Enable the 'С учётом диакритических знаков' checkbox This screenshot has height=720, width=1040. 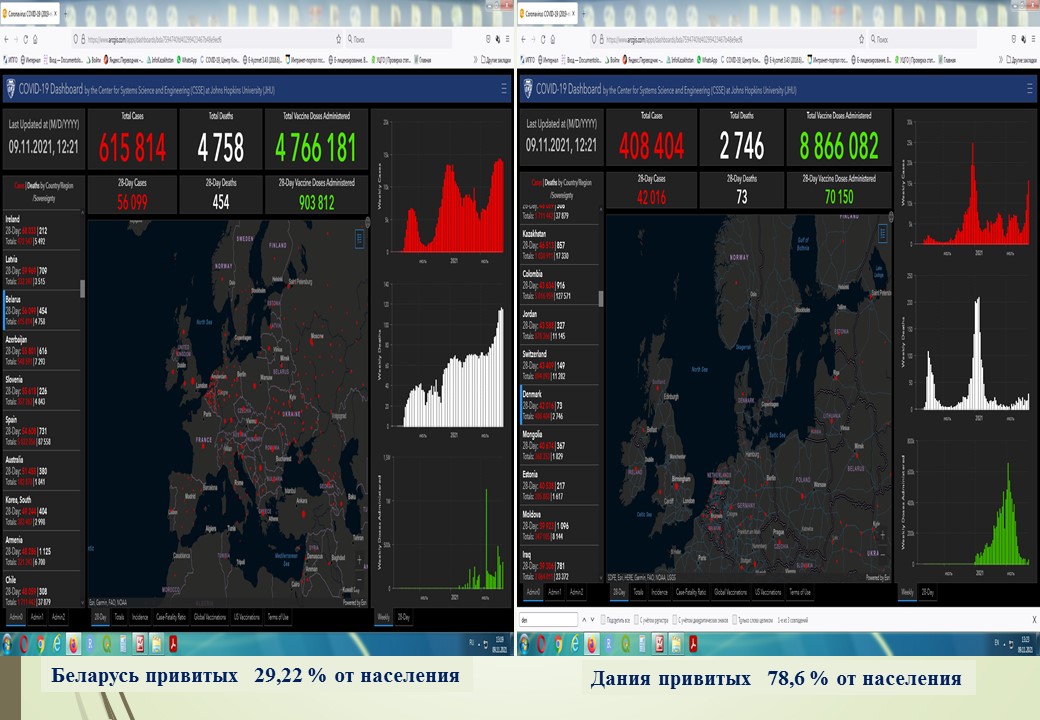(674, 620)
